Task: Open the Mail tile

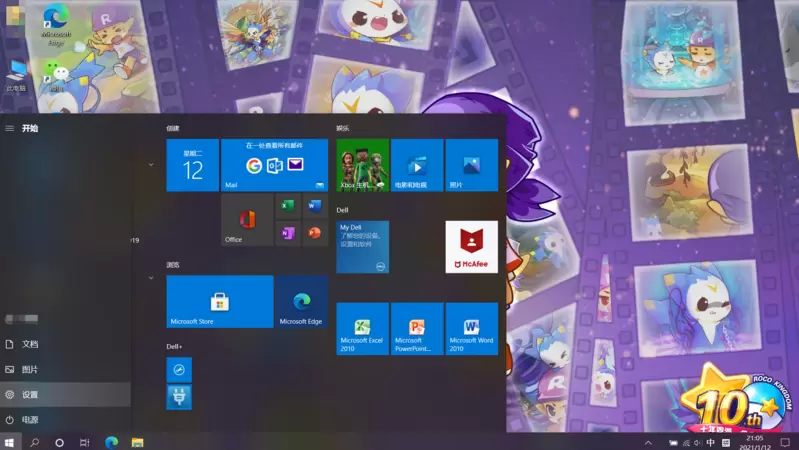Action: click(275, 165)
